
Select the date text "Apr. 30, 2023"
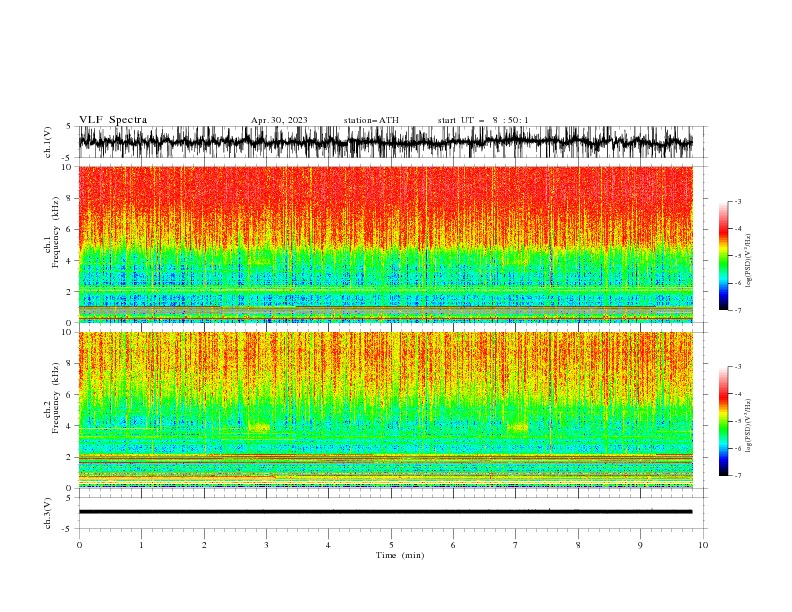tap(279, 120)
